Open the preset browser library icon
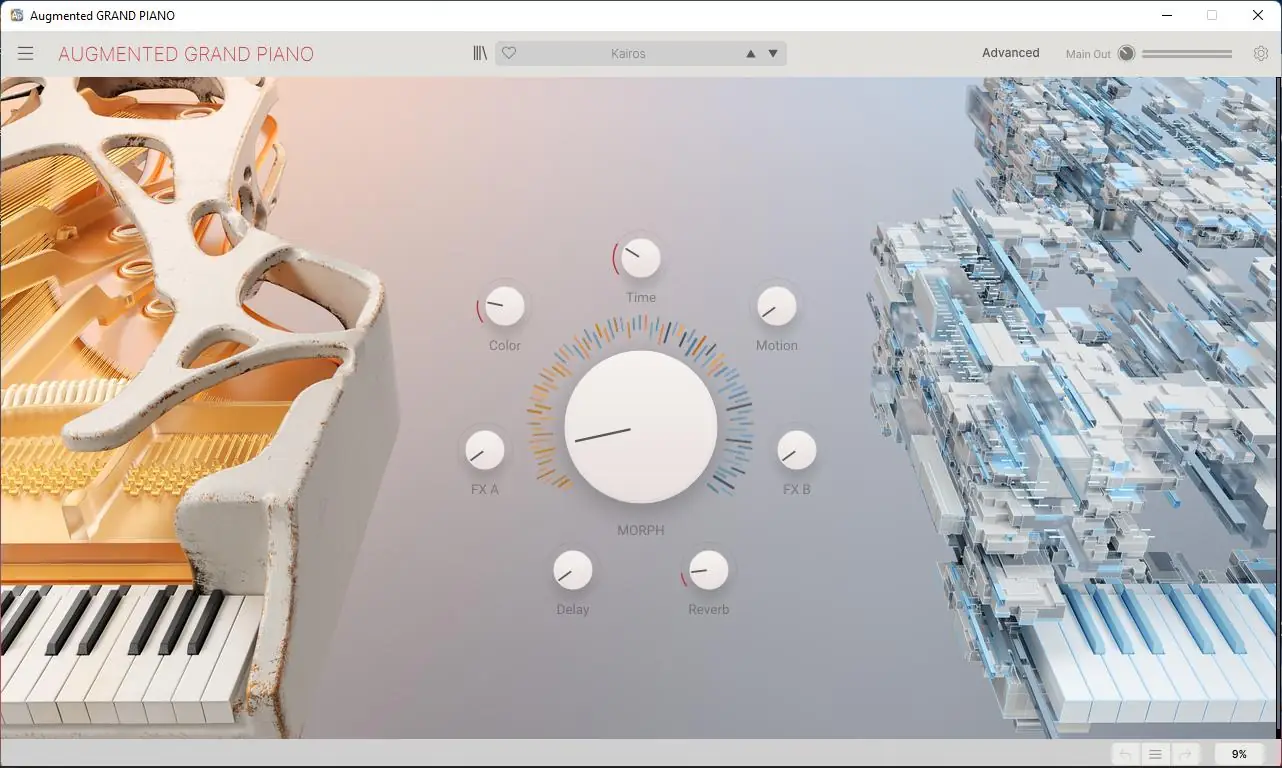This screenshot has width=1282, height=768. pos(481,53)
